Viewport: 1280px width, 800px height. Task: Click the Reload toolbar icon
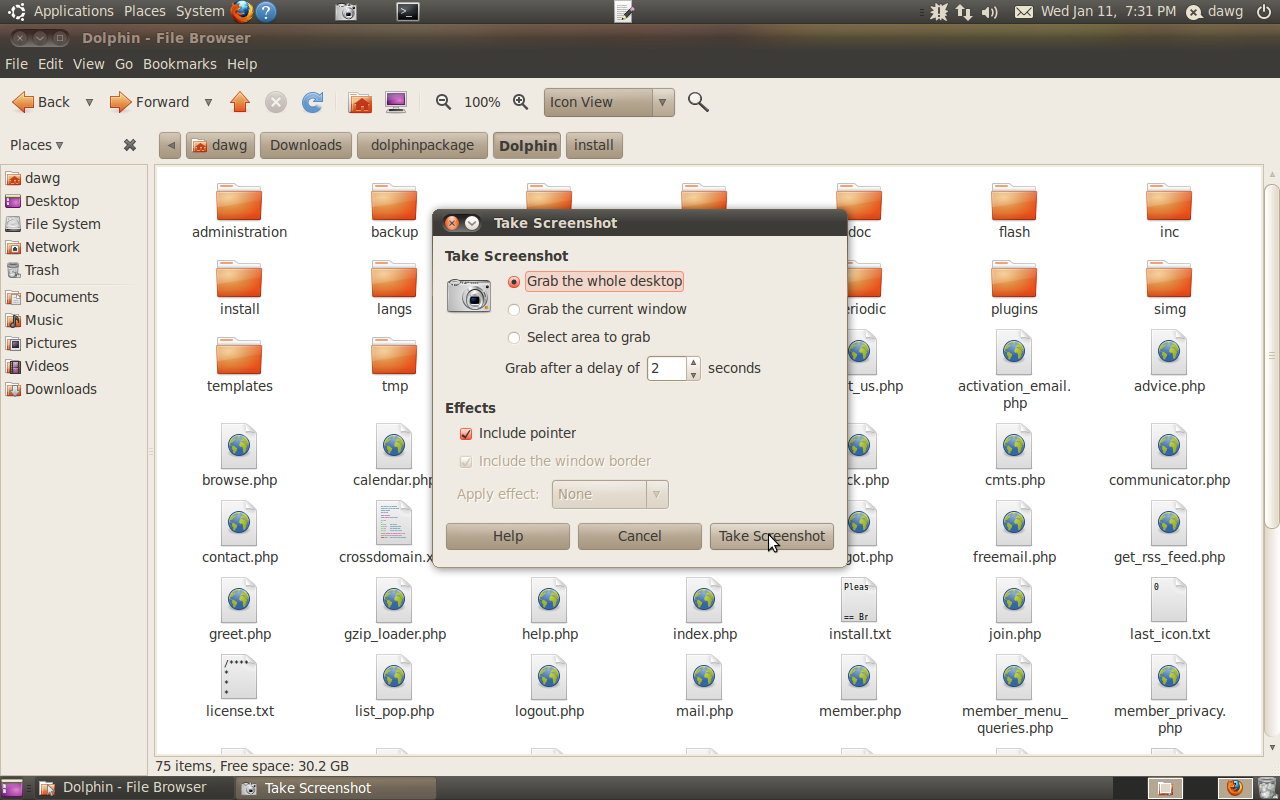point(313,102)
